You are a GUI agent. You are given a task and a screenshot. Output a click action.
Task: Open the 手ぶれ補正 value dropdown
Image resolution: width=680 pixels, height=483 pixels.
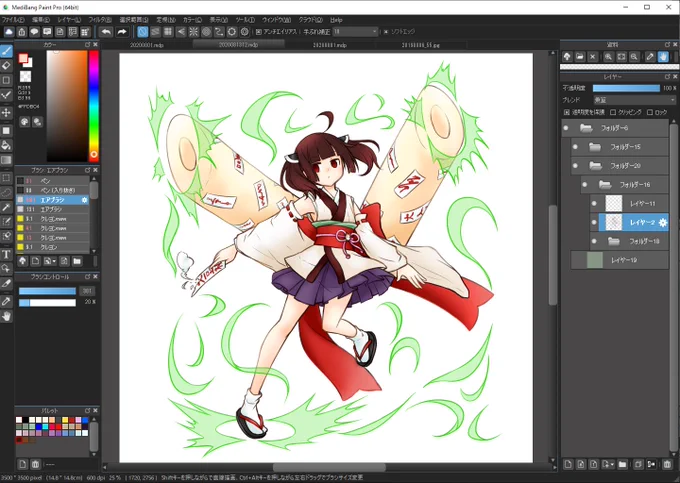pyautogui.click(x=356, y=32)
